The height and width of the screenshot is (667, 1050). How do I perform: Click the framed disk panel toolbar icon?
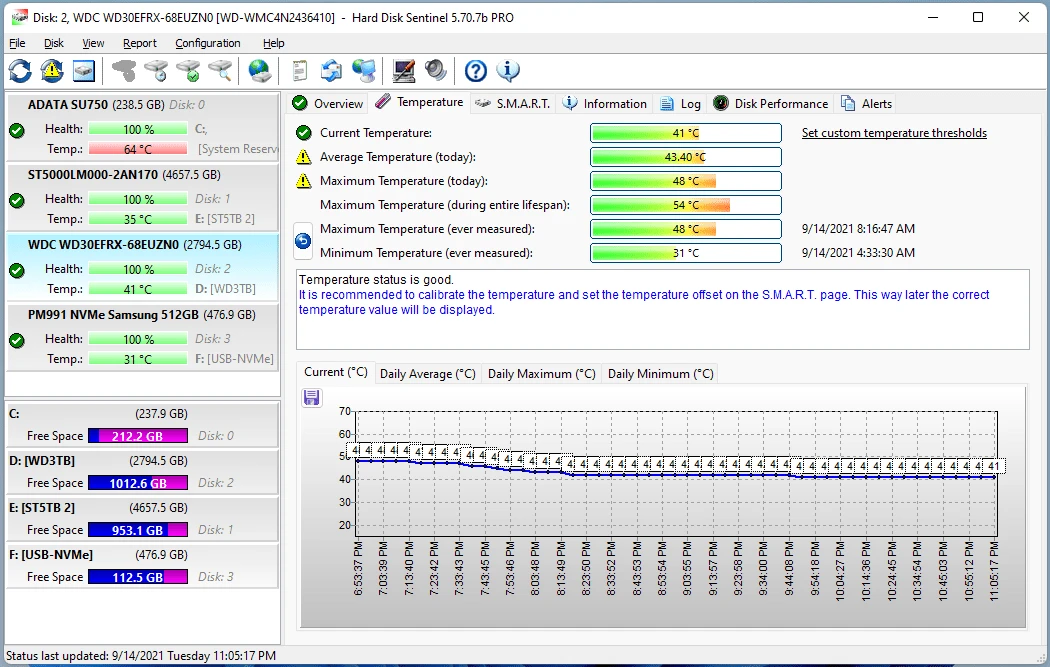84,71
